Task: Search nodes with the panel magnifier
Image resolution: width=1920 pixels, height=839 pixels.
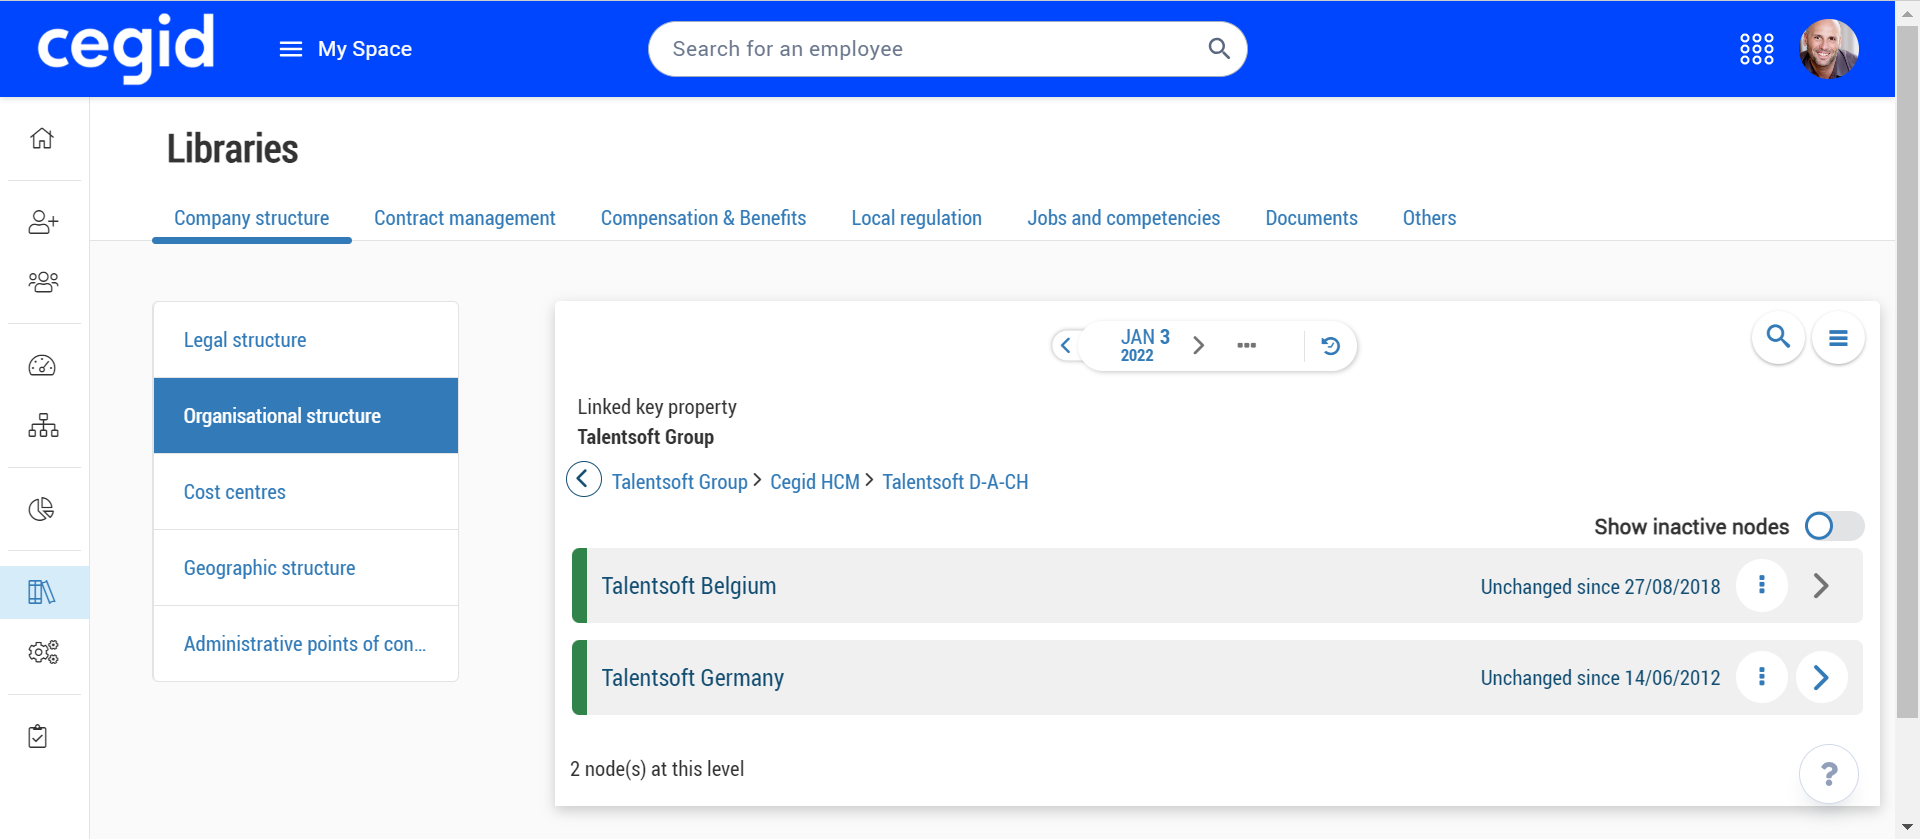Action: (1778, 337)
